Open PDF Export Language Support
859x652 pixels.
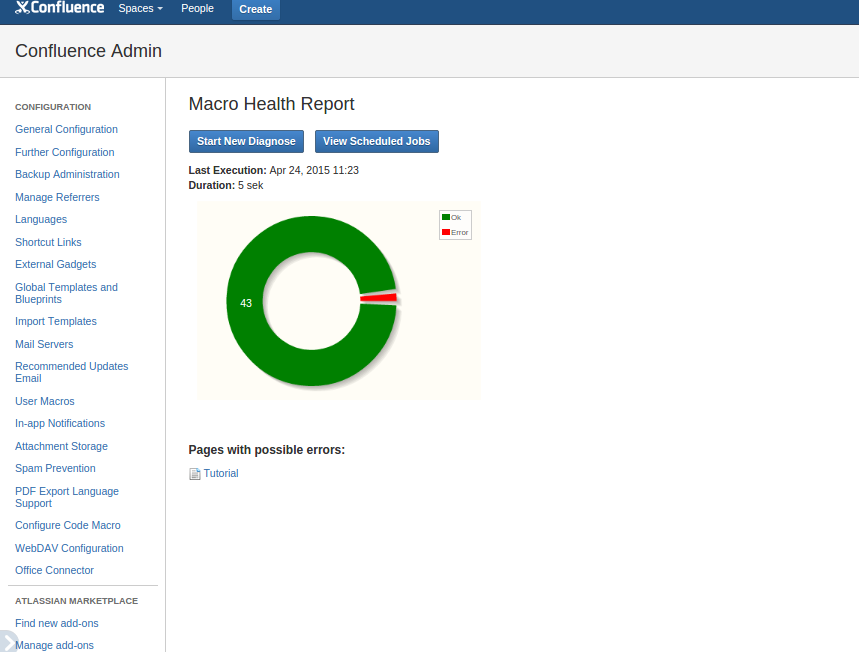[67, 497]
